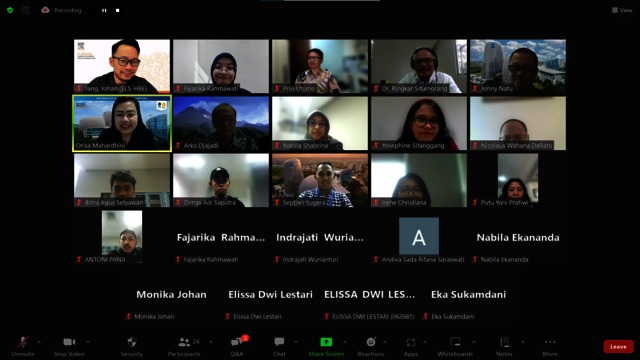Click the red Leave button

tap(618, 347)
